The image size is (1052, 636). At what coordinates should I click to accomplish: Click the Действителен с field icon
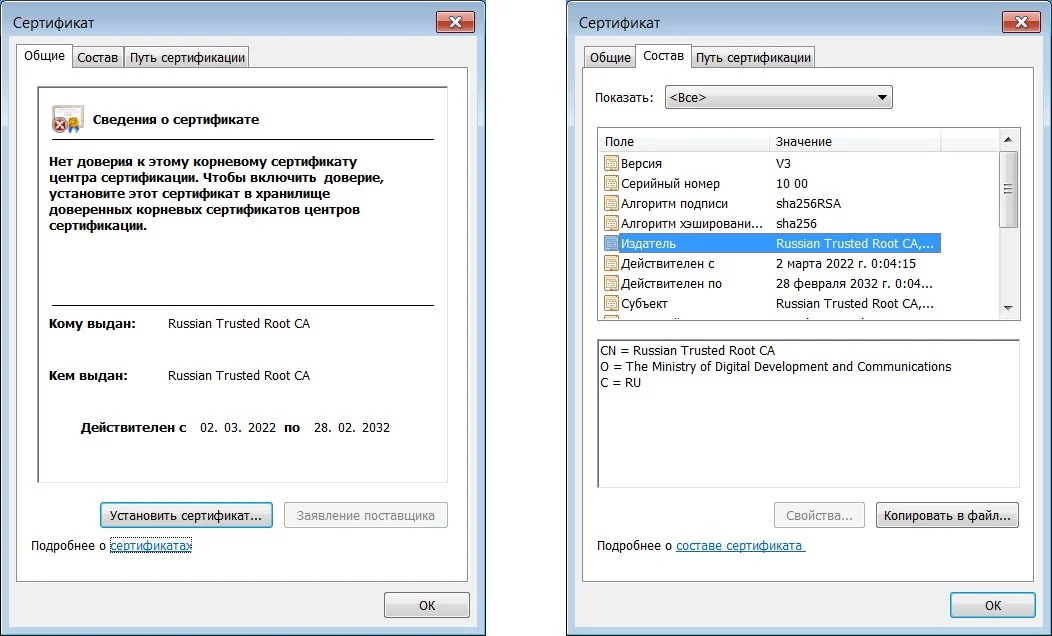tap(611, 264)
